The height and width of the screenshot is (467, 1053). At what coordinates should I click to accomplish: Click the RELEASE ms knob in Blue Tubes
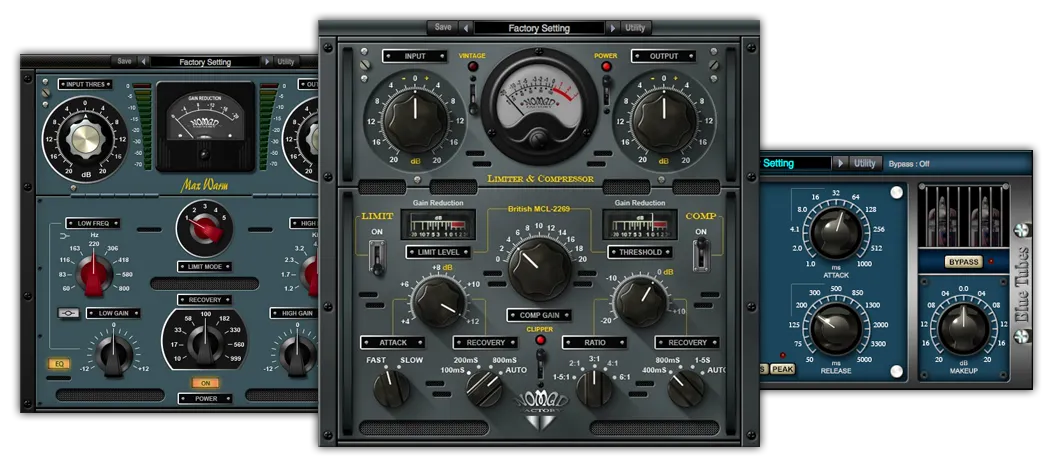click(x=835, y=329)
